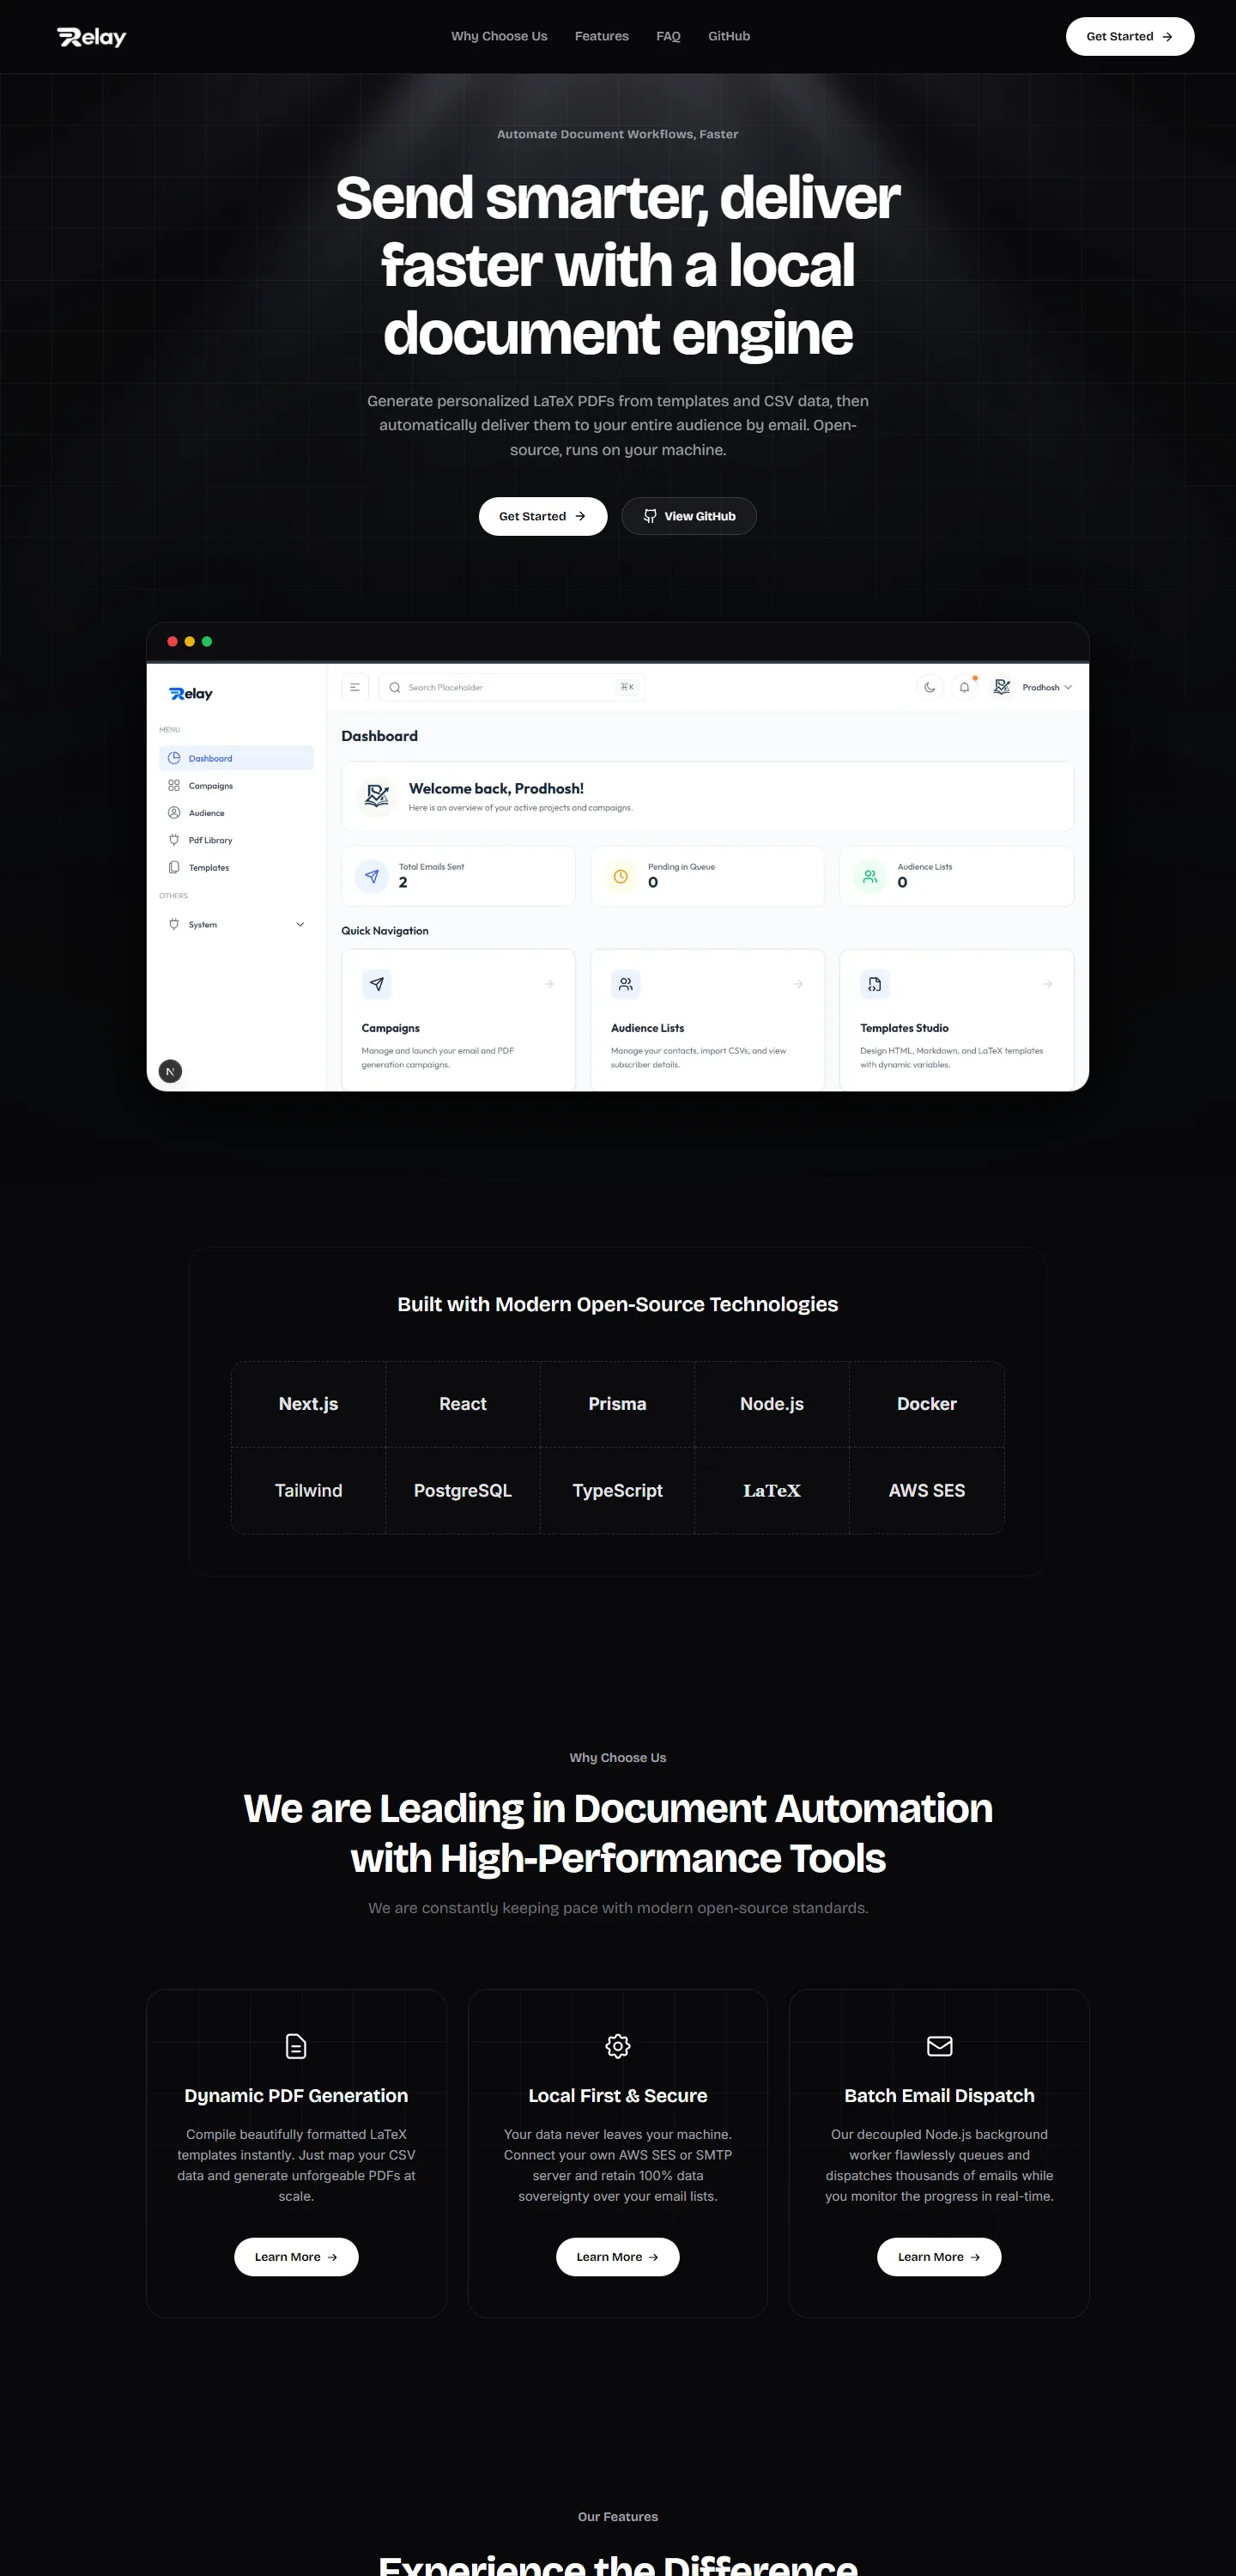Click the welcome banner avatar icon

377,796
